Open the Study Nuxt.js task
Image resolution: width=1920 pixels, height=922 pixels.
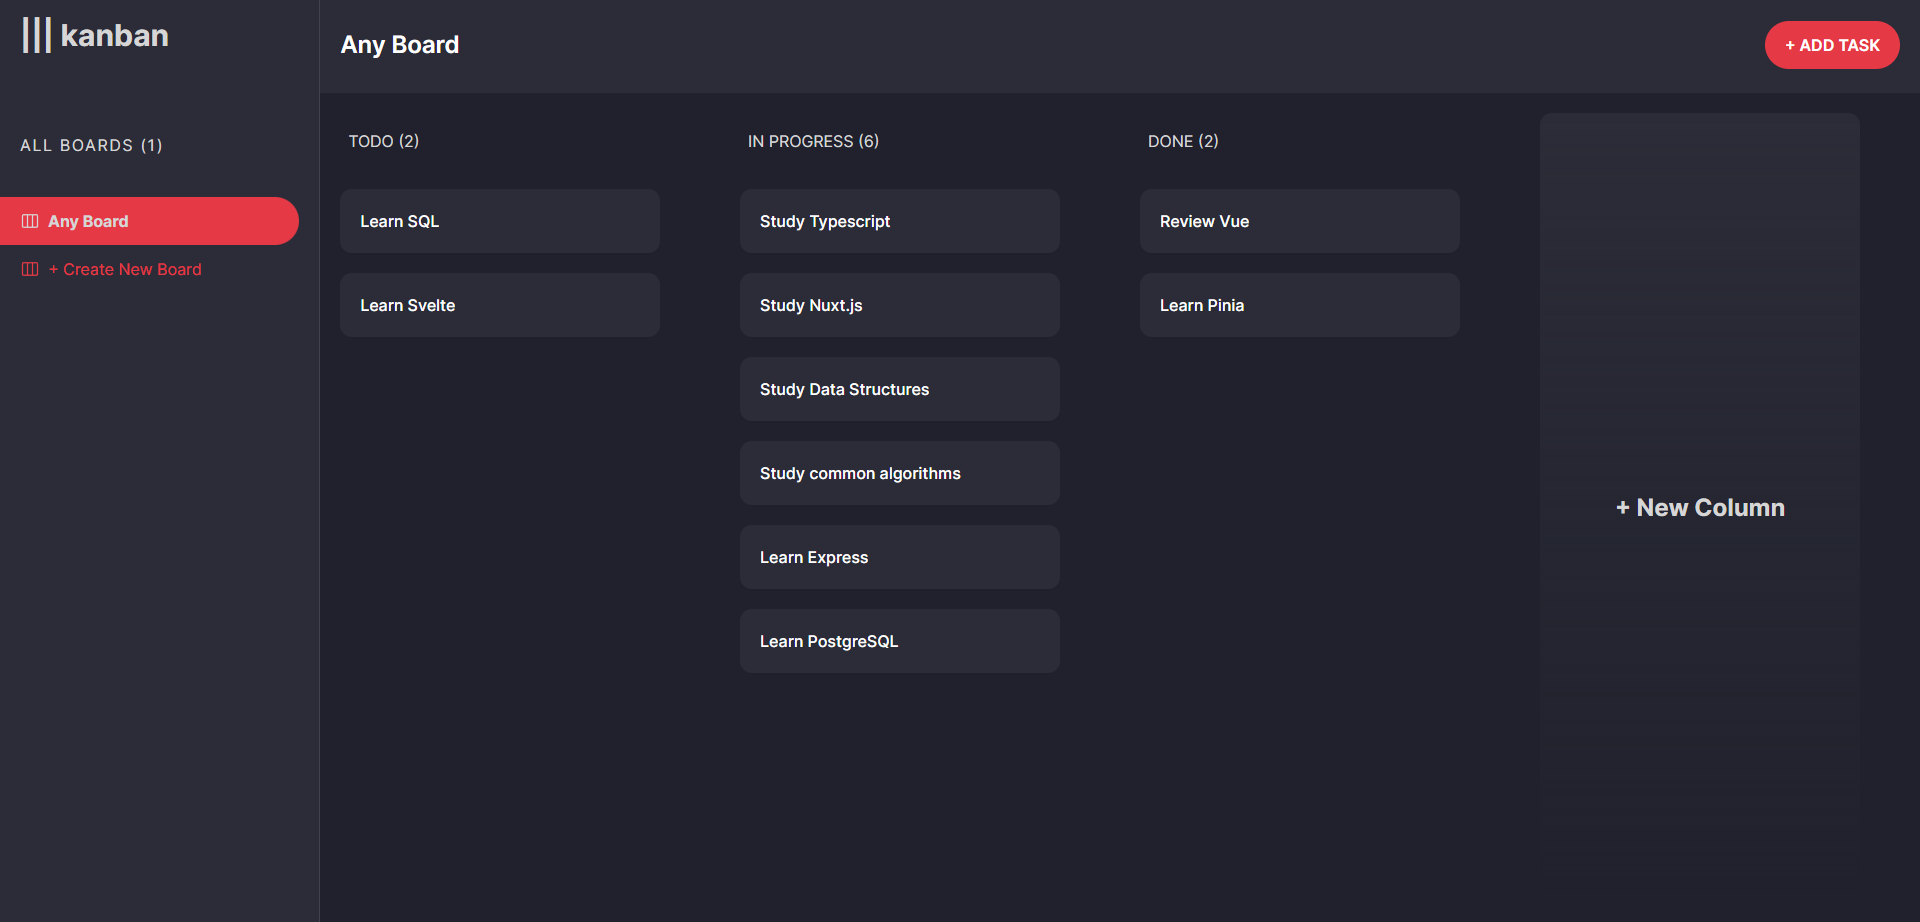click(899, 305)
